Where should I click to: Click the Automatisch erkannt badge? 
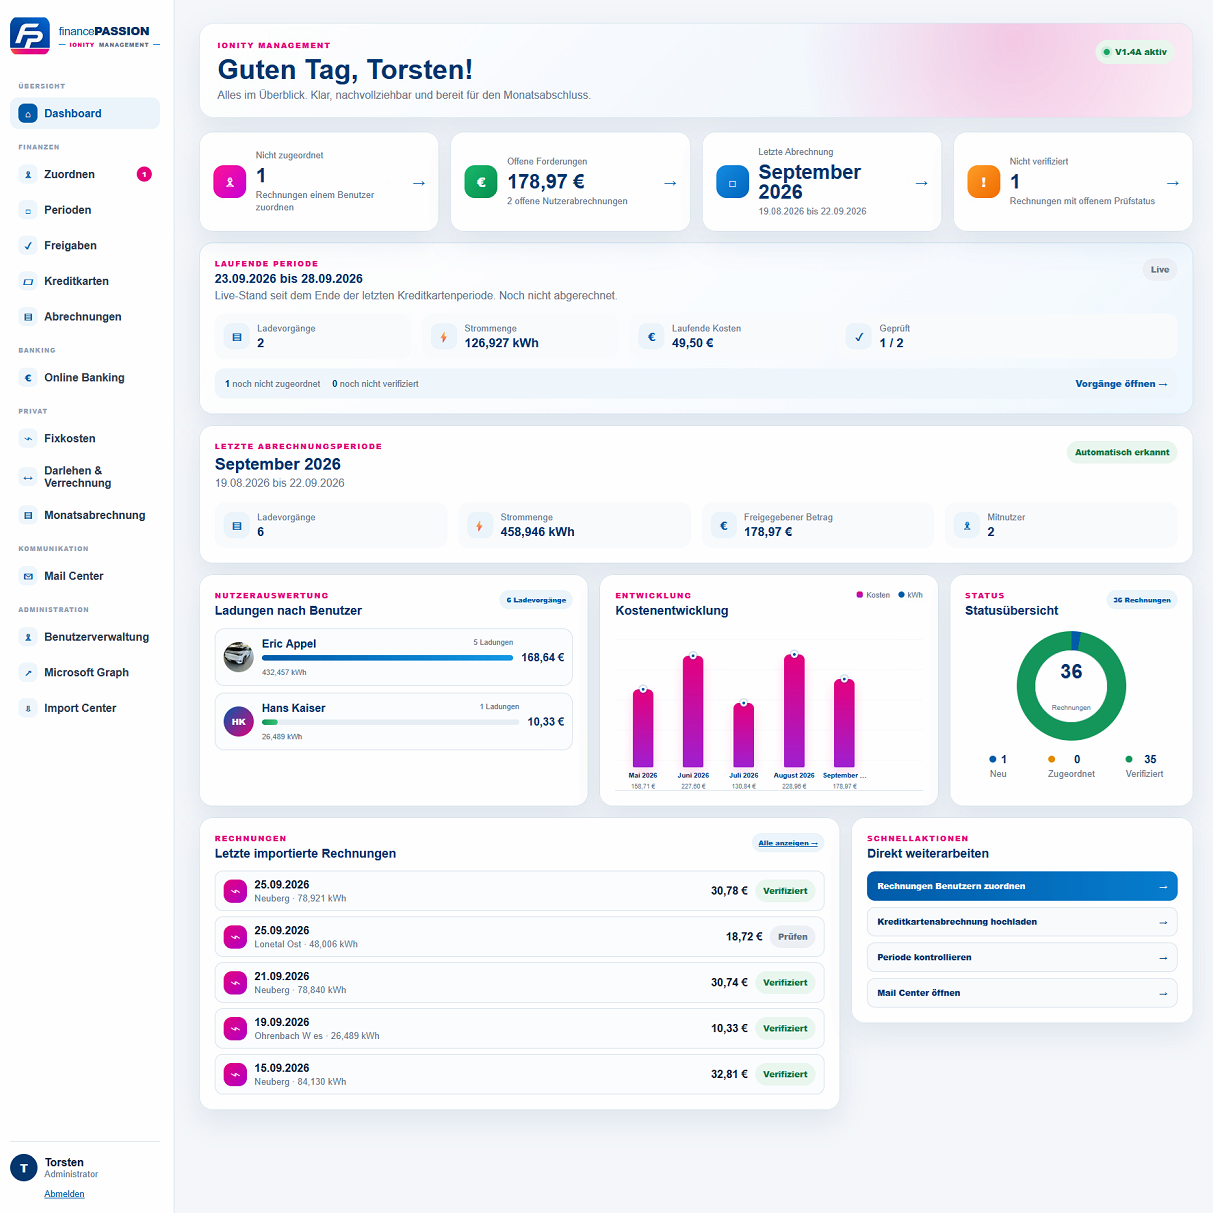(x=1122, y=453)
